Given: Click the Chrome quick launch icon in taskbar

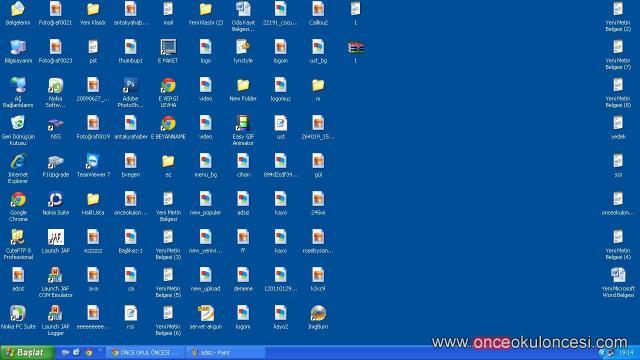Looking at the screenshot, I should pos(89,353).
